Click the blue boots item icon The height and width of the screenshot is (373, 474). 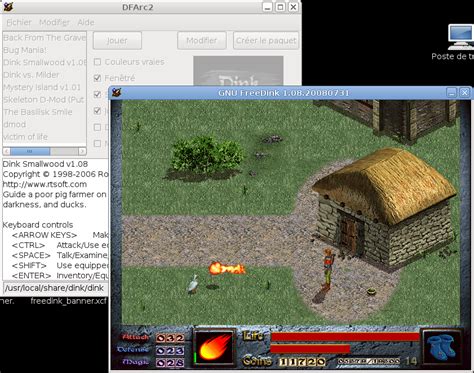442,347
